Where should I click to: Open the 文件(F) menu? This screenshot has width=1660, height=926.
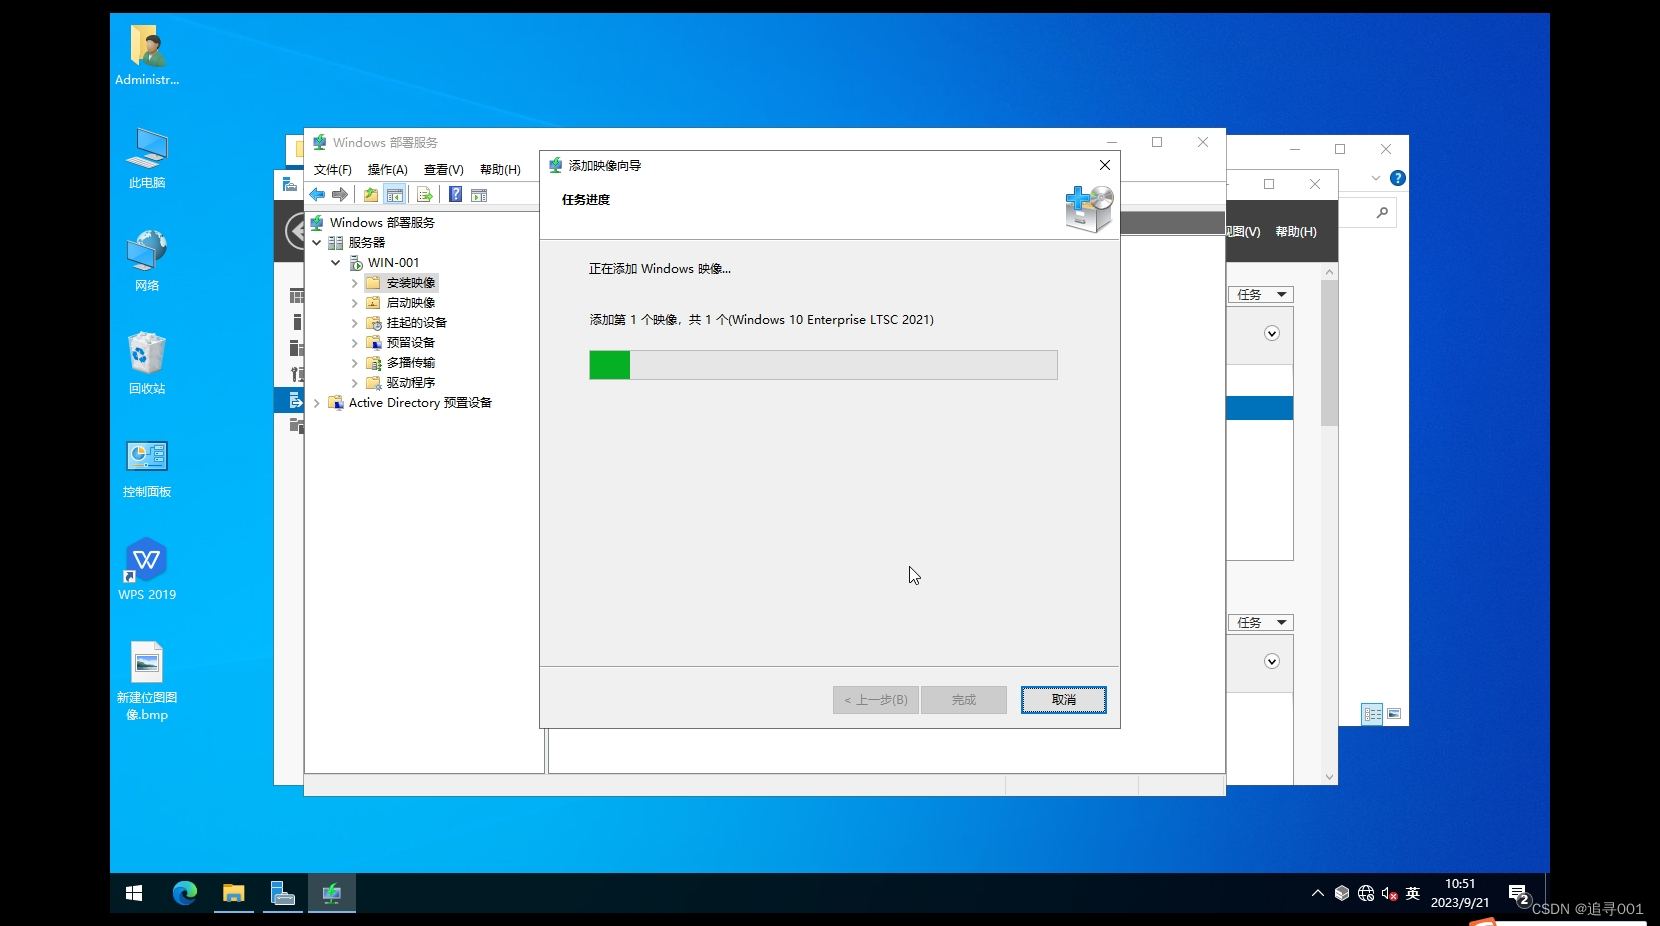pos(333,170)
